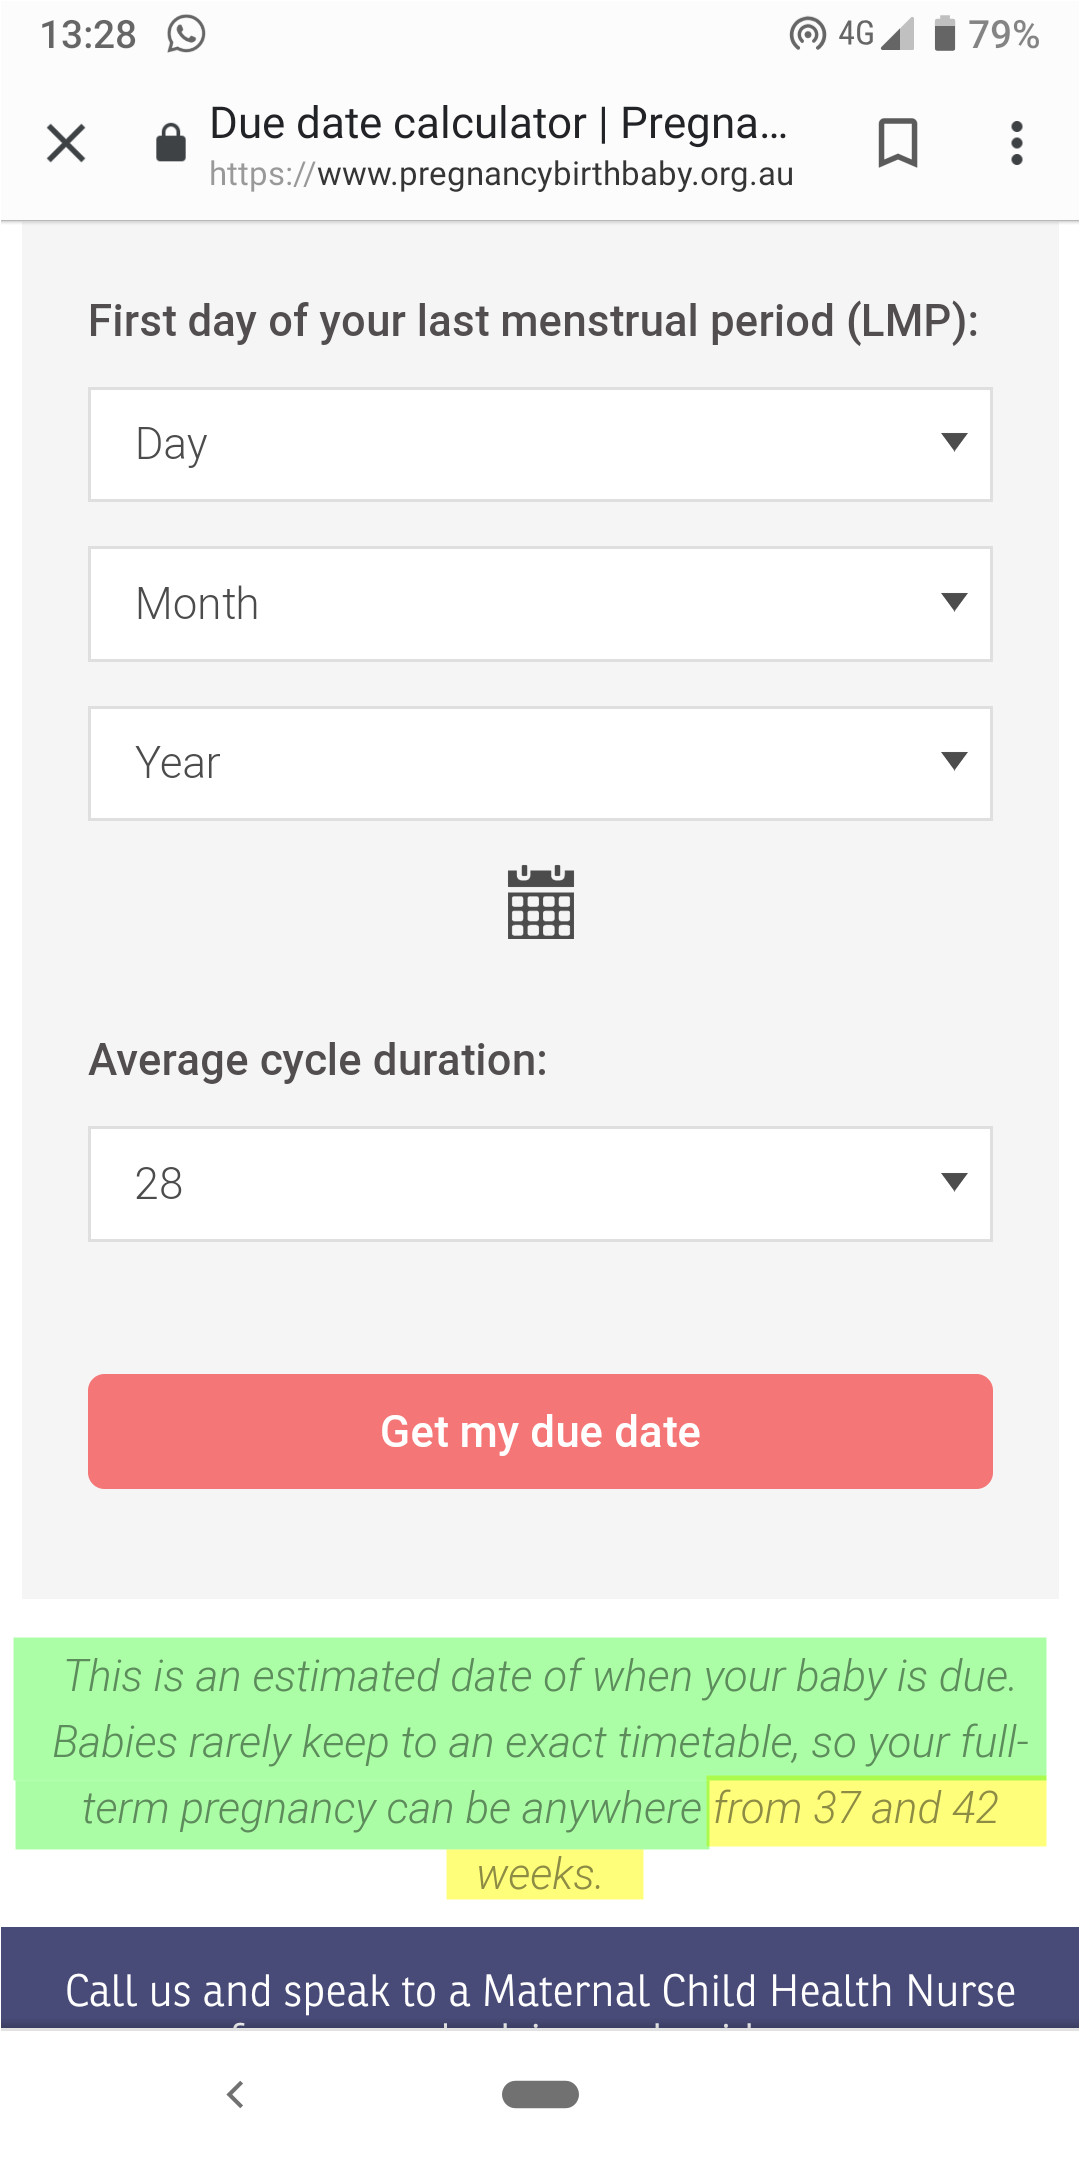Tap the home gesture pill
Viewport: 1080px width, 2160px height.
pyautogui.click(x=540, y=2094)
